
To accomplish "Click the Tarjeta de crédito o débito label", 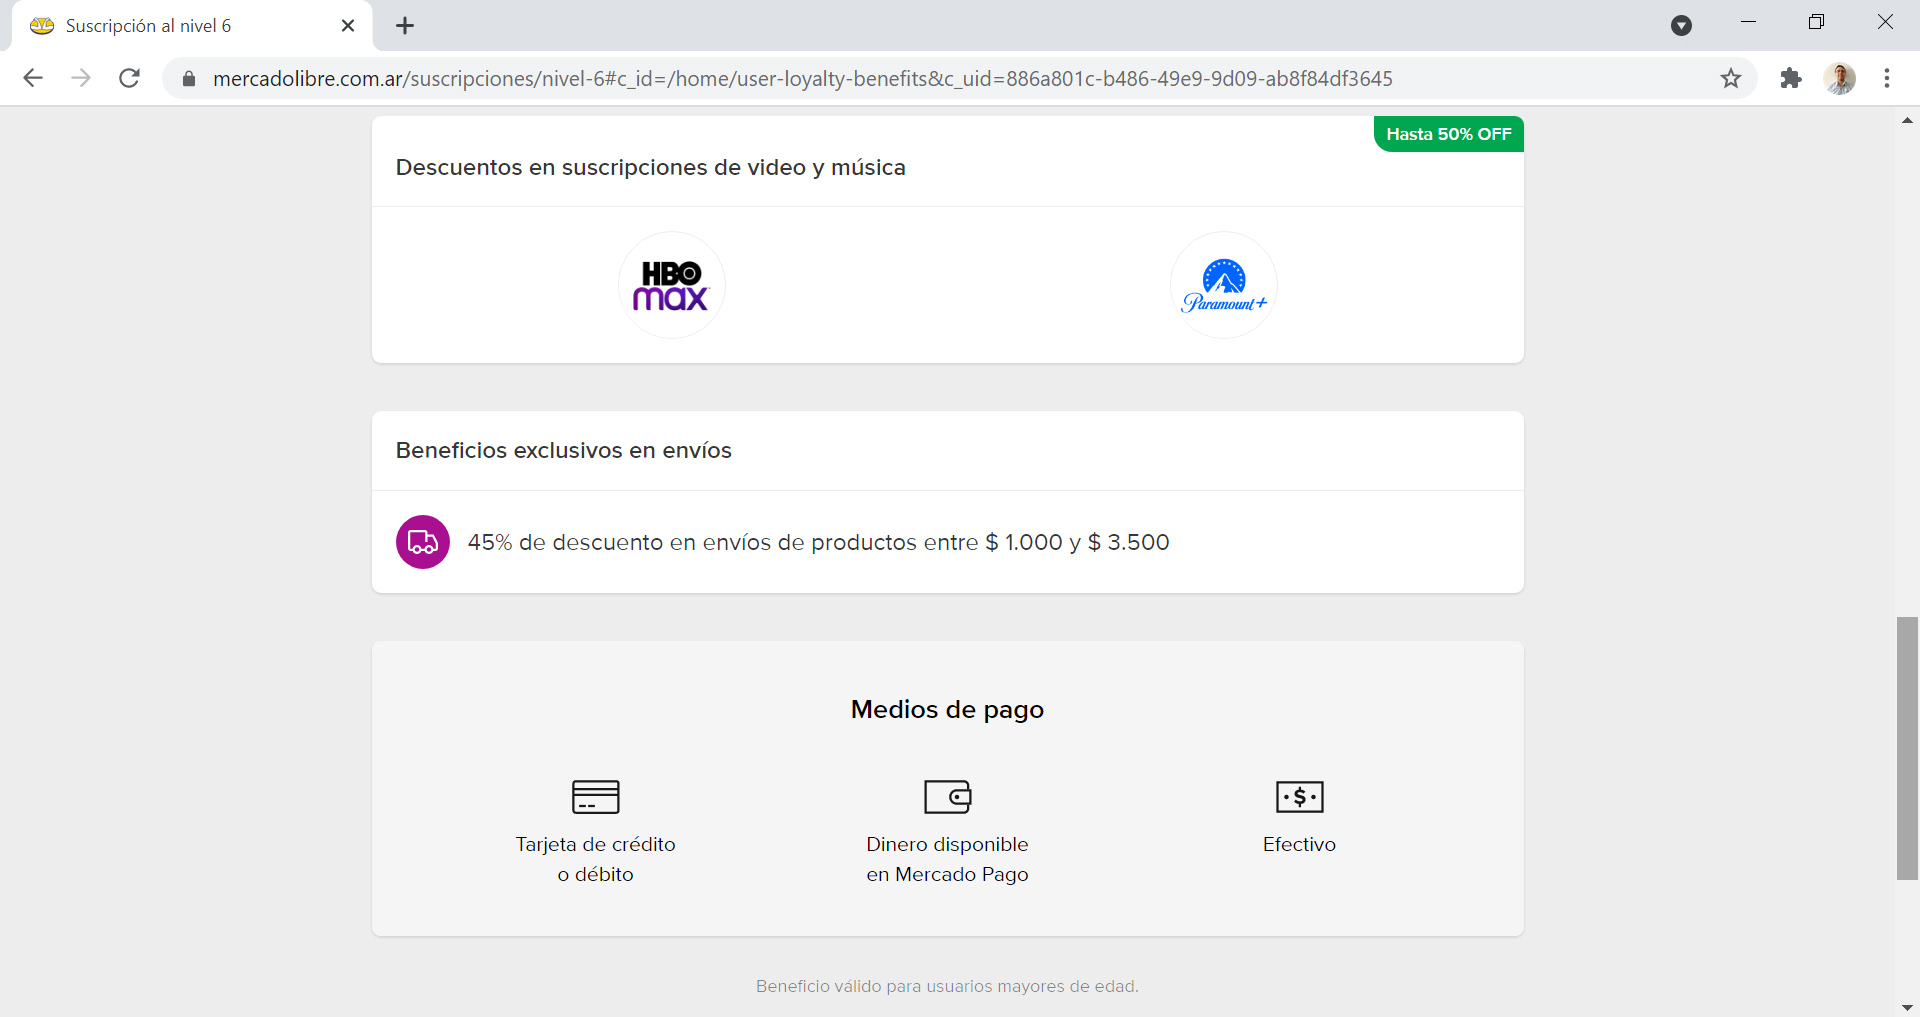I will click(596, 859).
